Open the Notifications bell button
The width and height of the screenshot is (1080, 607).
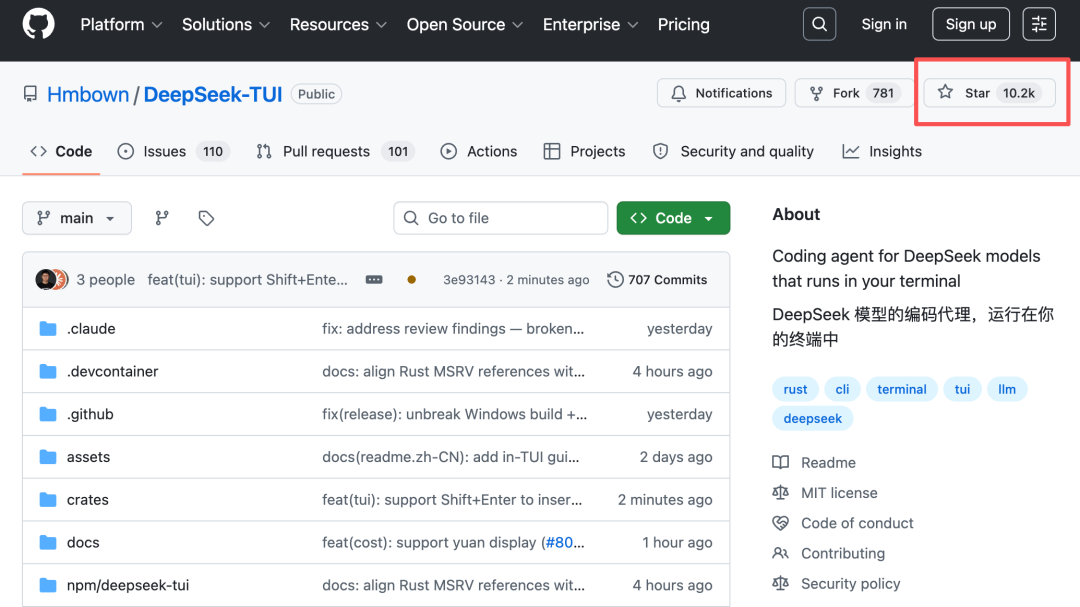[721, 93]
